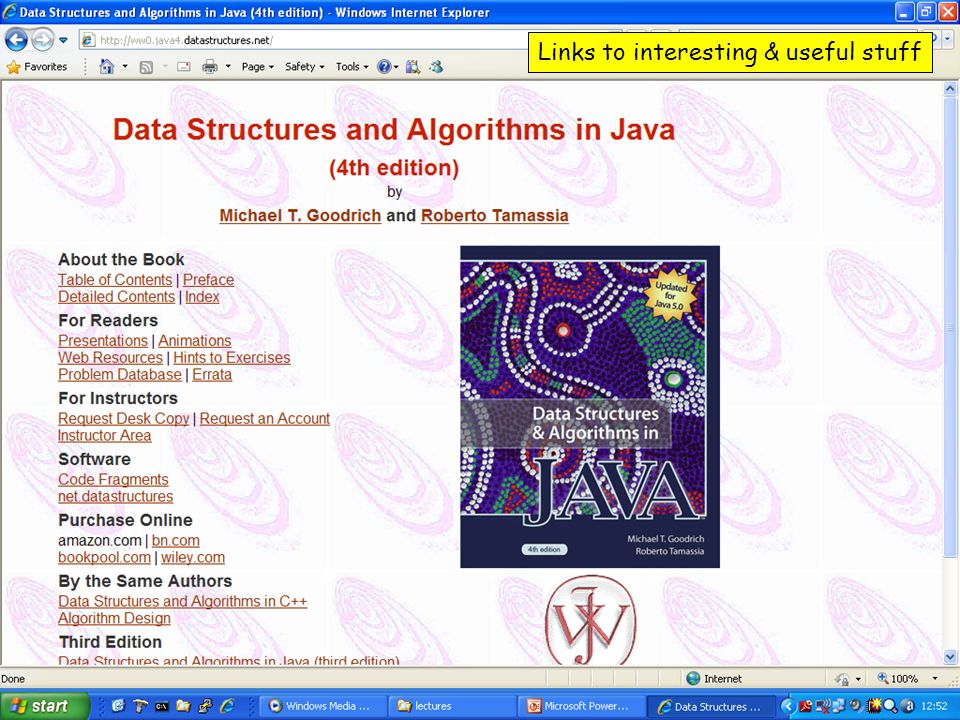960x720 pixels.
Task: Expand the recent pages dropdown arrow
Action: (63, 41)
